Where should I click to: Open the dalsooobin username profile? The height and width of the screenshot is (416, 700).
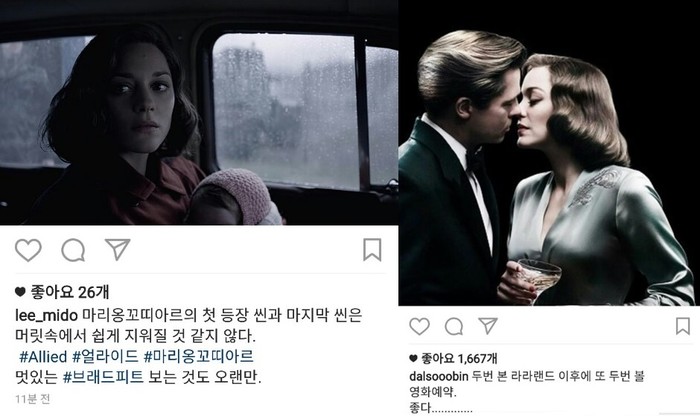click(x=438, y=376)
